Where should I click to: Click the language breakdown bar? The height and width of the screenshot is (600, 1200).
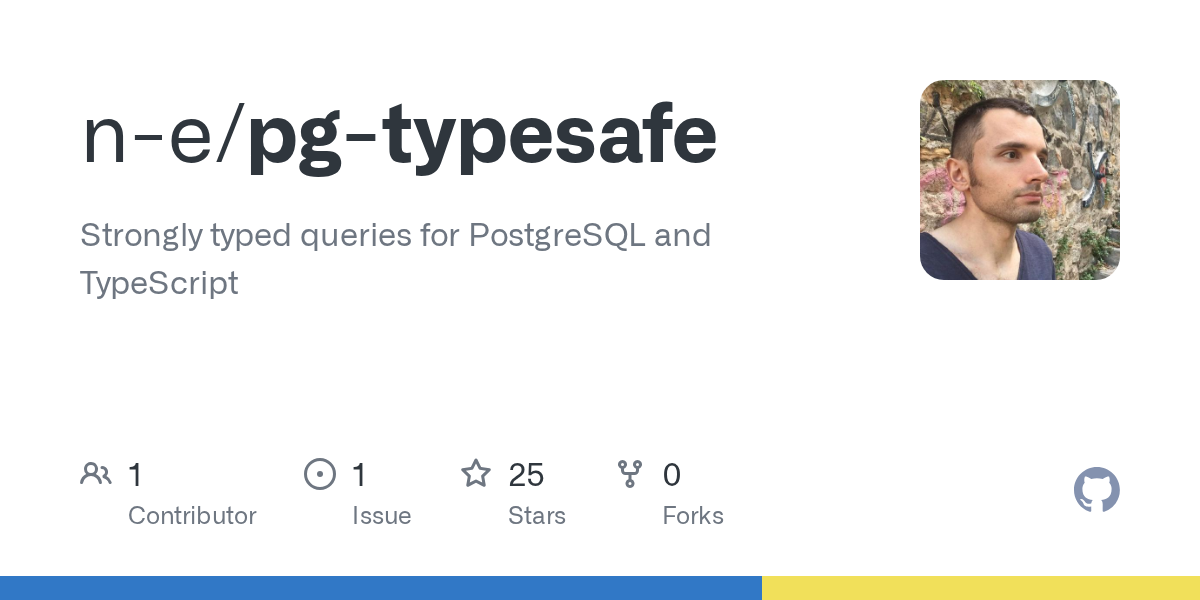pos(600,588)
